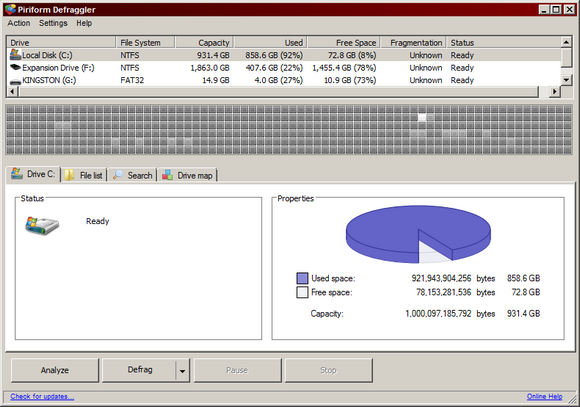Click the Drive map blocks icon
This screenshot has width=580, height=407.
167,175
